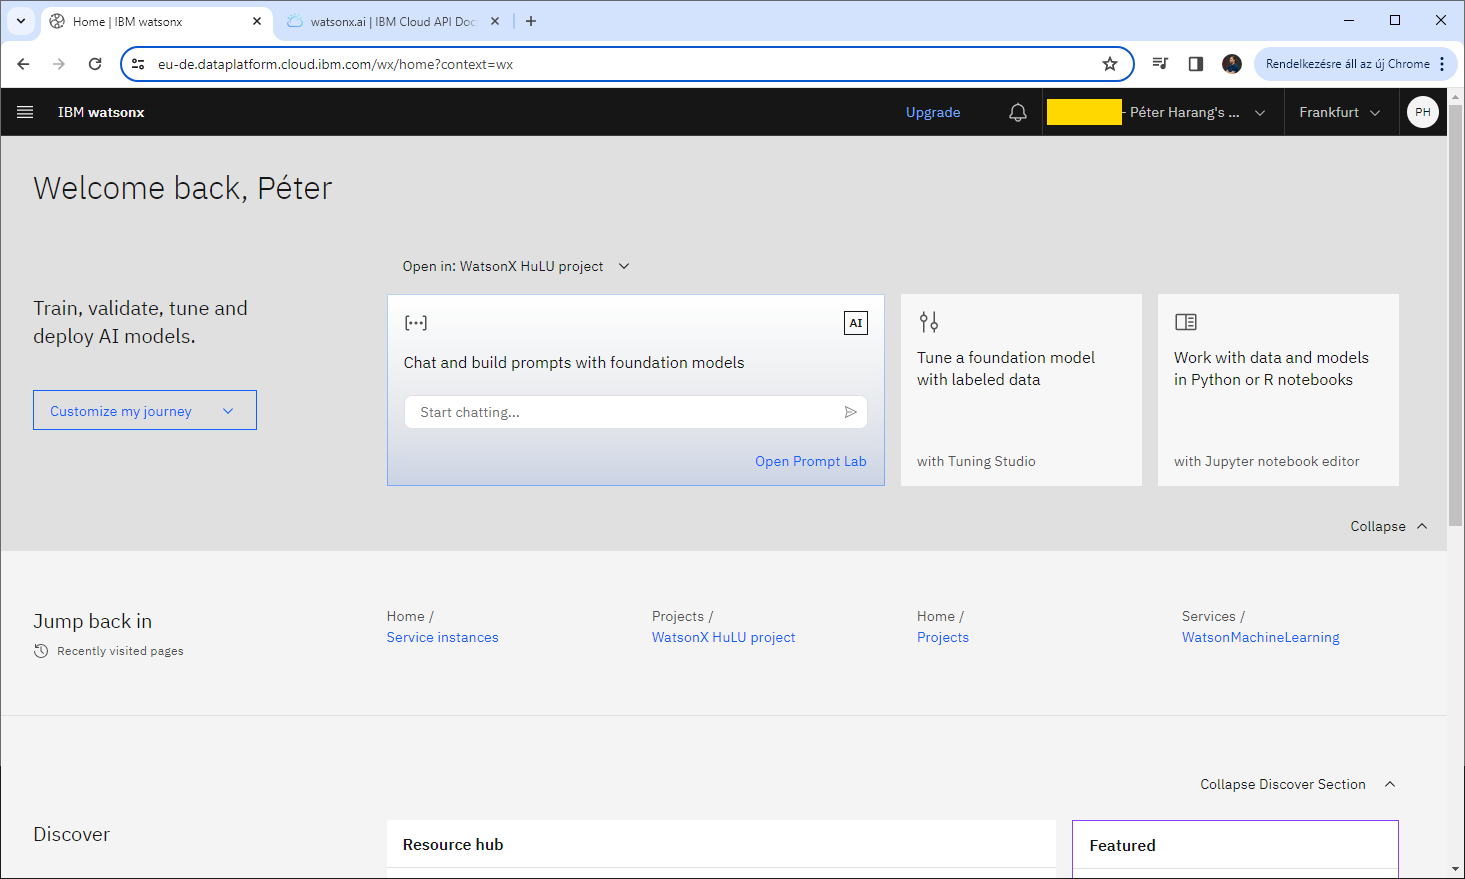Image resolution: width=1465 pixels, height=879 pixels.
Task: Click the recently visited history icon
Action: click(x=41, y=651)
